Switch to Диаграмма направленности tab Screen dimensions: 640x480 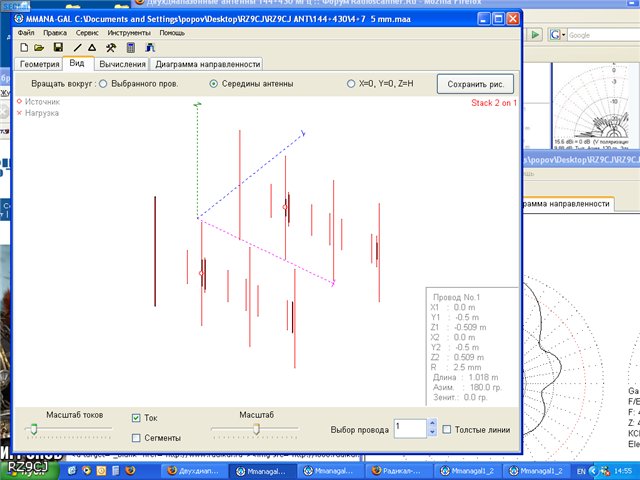(x=207, y=64)
